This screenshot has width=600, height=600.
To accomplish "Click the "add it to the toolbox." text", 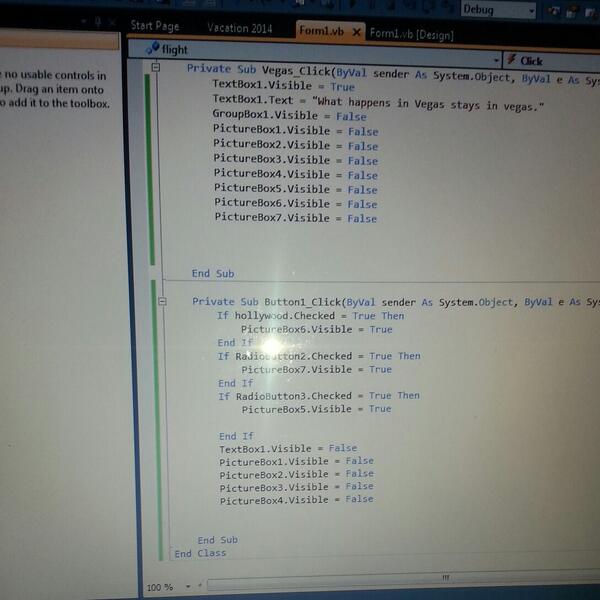I will [x=59, y=103].
